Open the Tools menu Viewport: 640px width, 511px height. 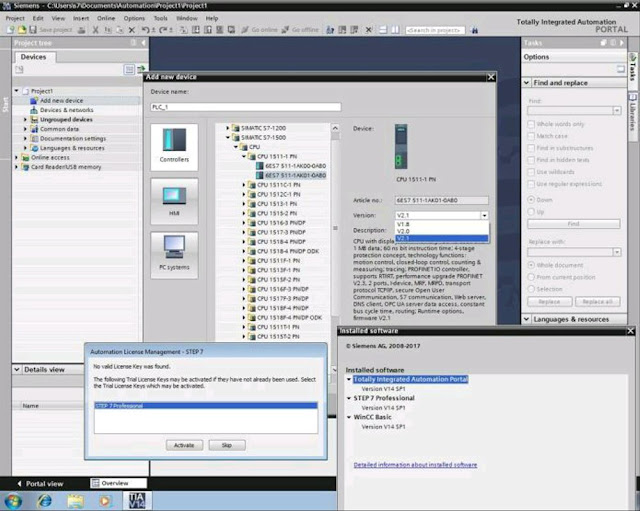click(x=160, y=18)
